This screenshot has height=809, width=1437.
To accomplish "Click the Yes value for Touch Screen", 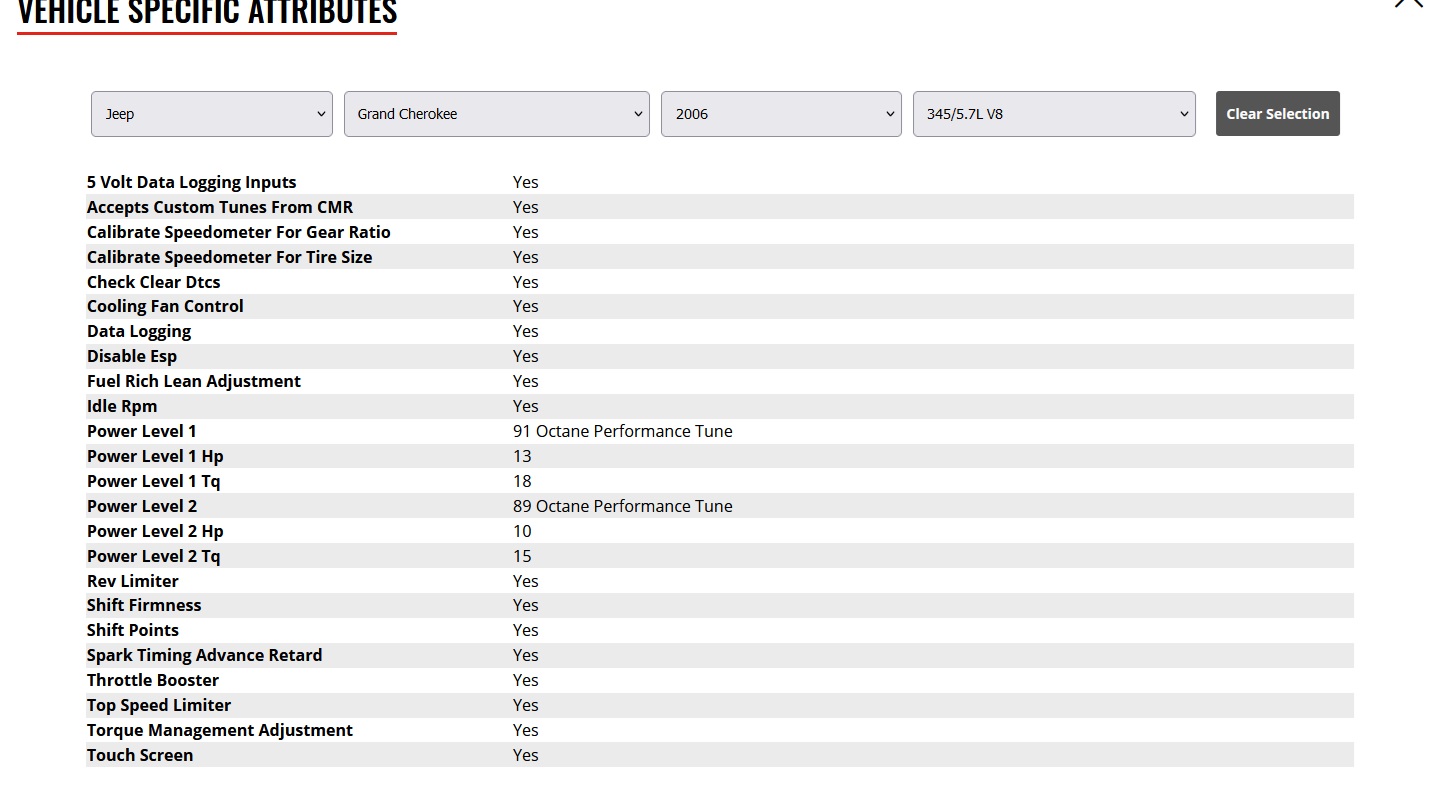I will [526, 755].
